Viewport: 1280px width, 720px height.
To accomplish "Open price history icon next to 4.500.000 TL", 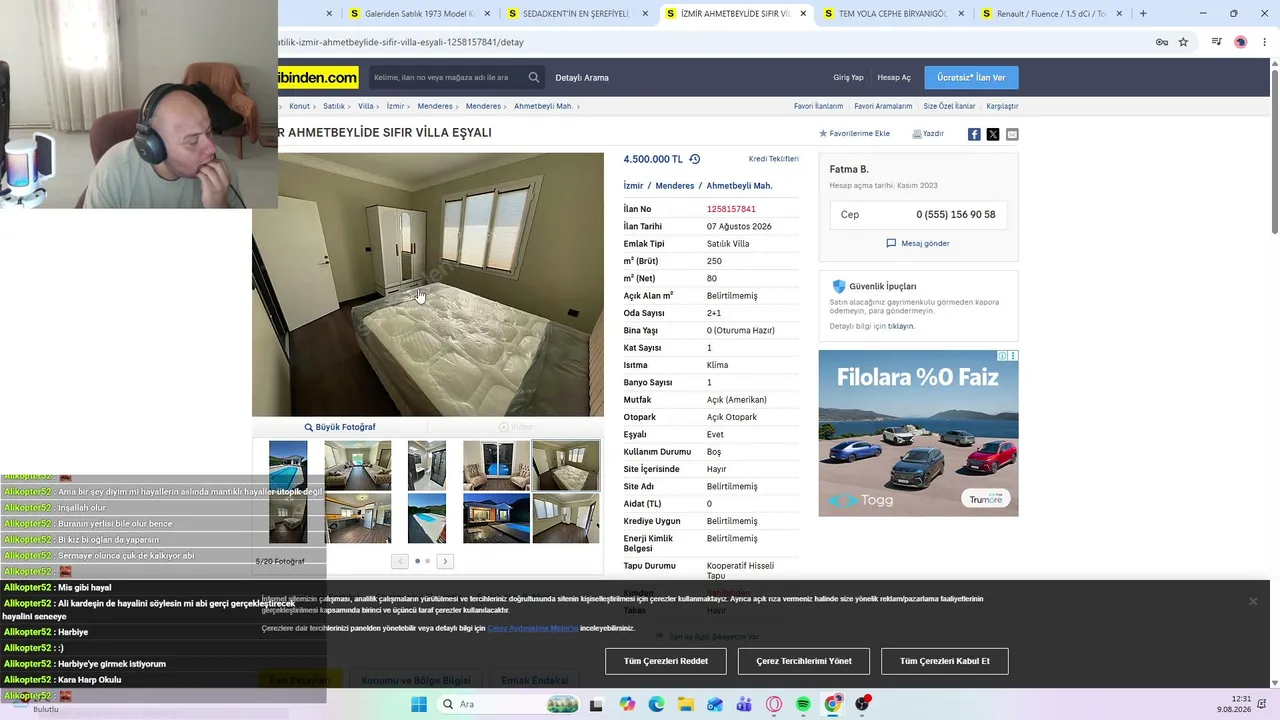I will coord(695,159).
